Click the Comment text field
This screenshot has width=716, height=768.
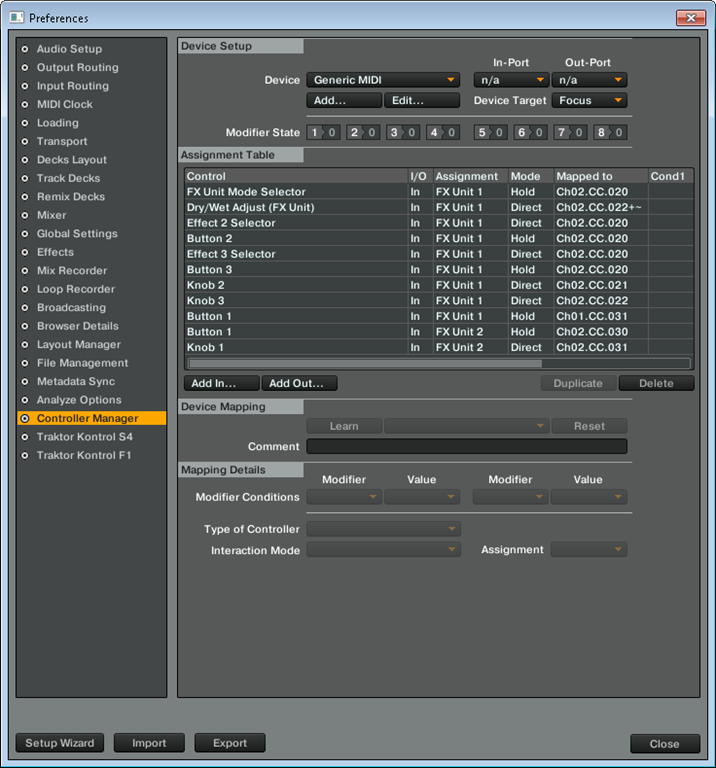[x=466, y=447]
